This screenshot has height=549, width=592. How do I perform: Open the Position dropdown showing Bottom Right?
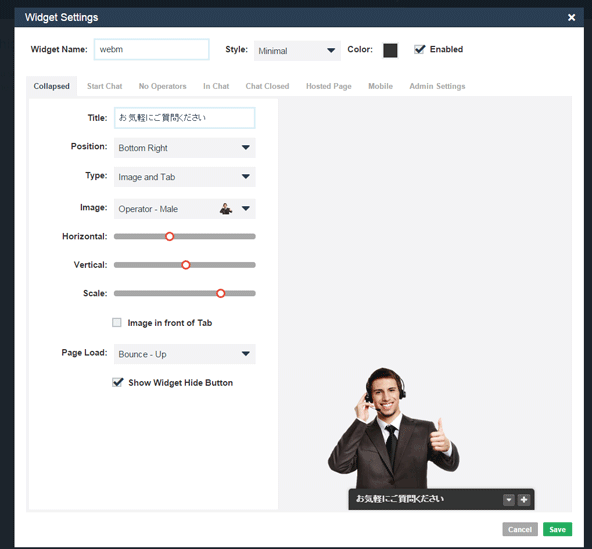tap(185, 148)
